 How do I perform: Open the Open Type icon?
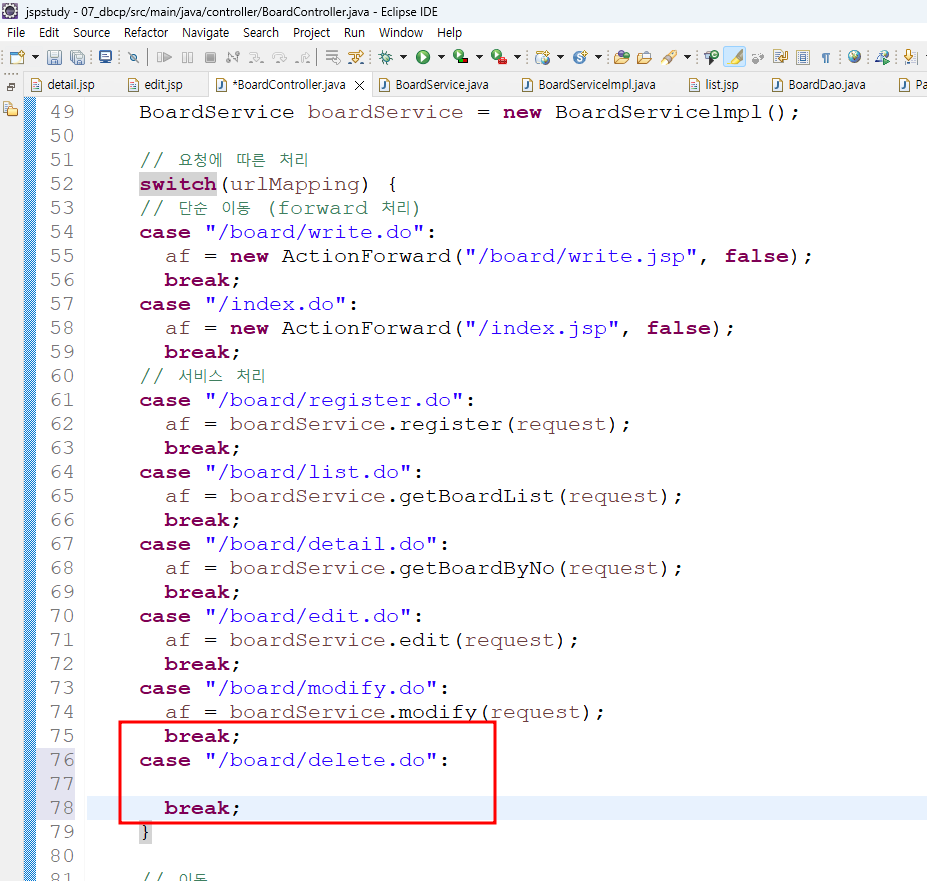point(621,57)
